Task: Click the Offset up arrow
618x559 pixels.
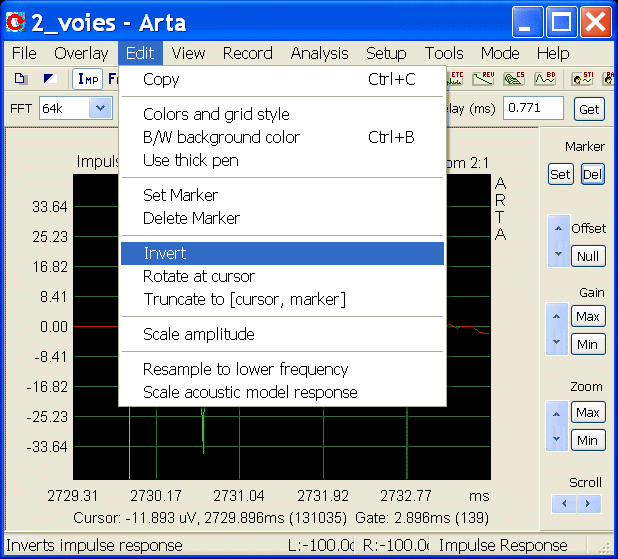Action: [558, 228]
